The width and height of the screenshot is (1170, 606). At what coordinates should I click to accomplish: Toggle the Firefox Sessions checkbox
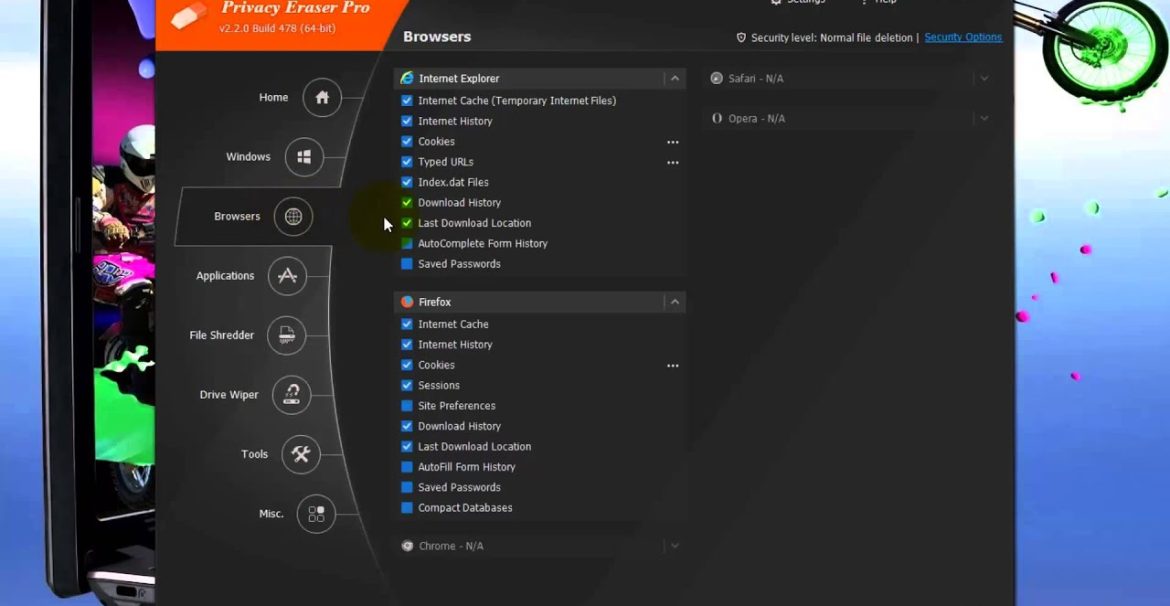click(x=407, y=385)
